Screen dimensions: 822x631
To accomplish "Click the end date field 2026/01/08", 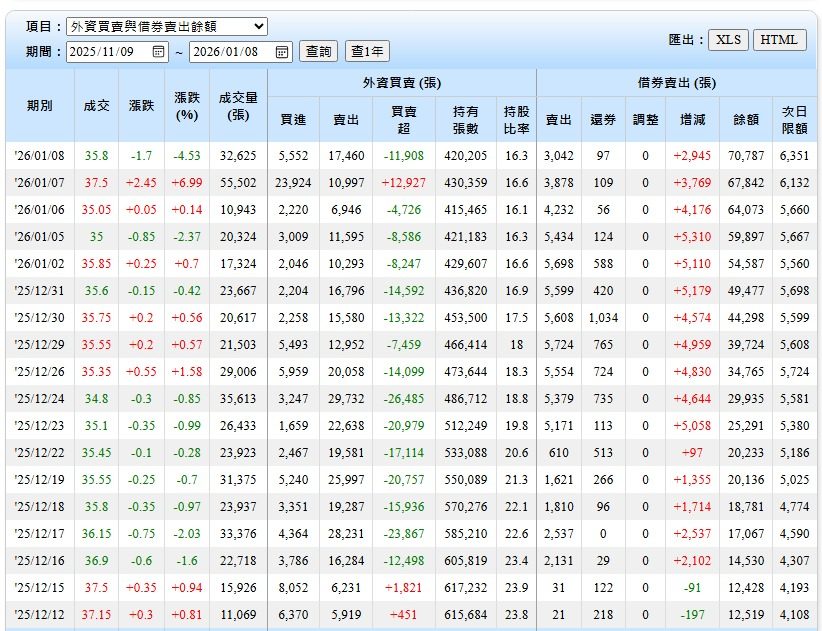I will pos(241,51).
